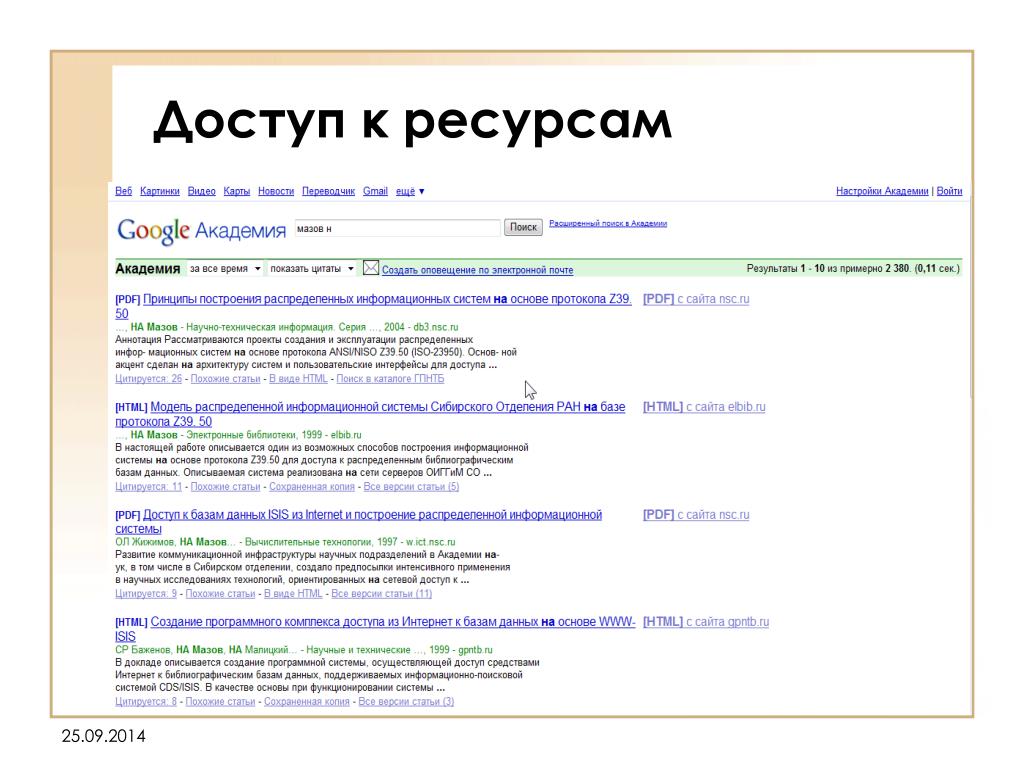Open 'Похожие статьи' under Цитируется: 11
1024x768 pixels.
225,487
